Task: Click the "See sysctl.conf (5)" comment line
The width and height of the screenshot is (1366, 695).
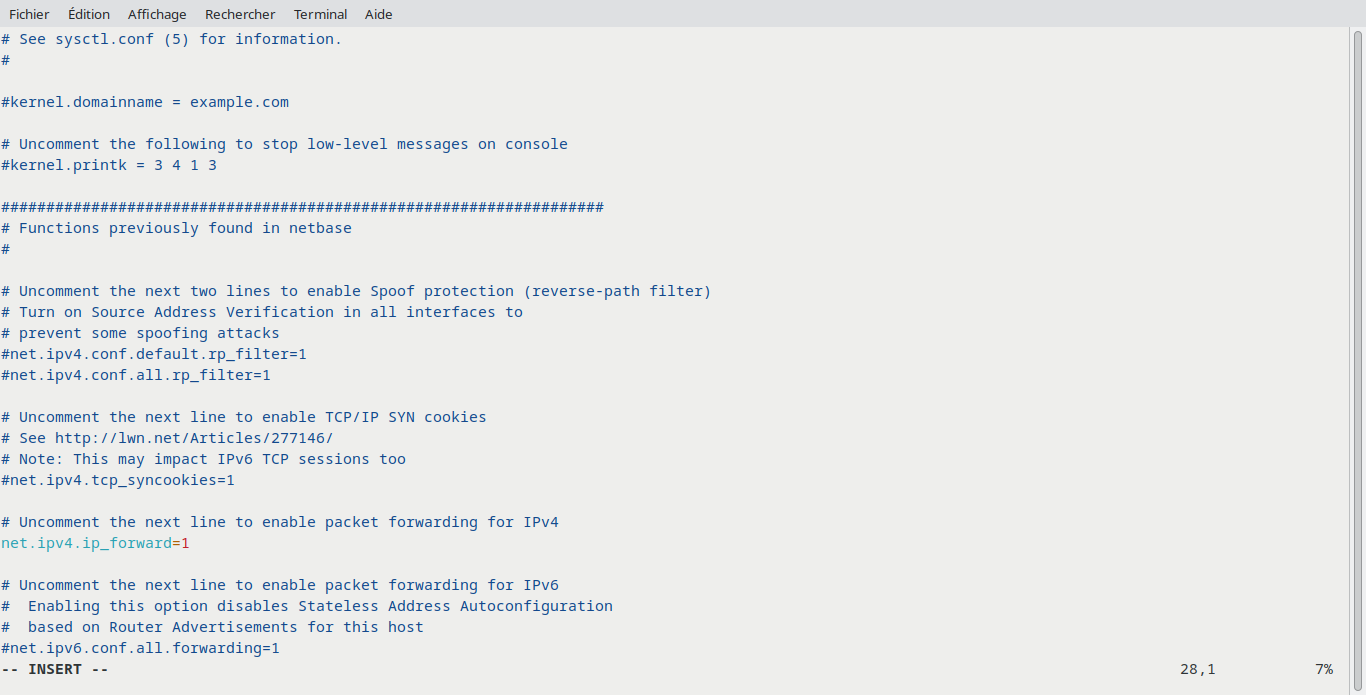Action: click(x=171, y=39)
